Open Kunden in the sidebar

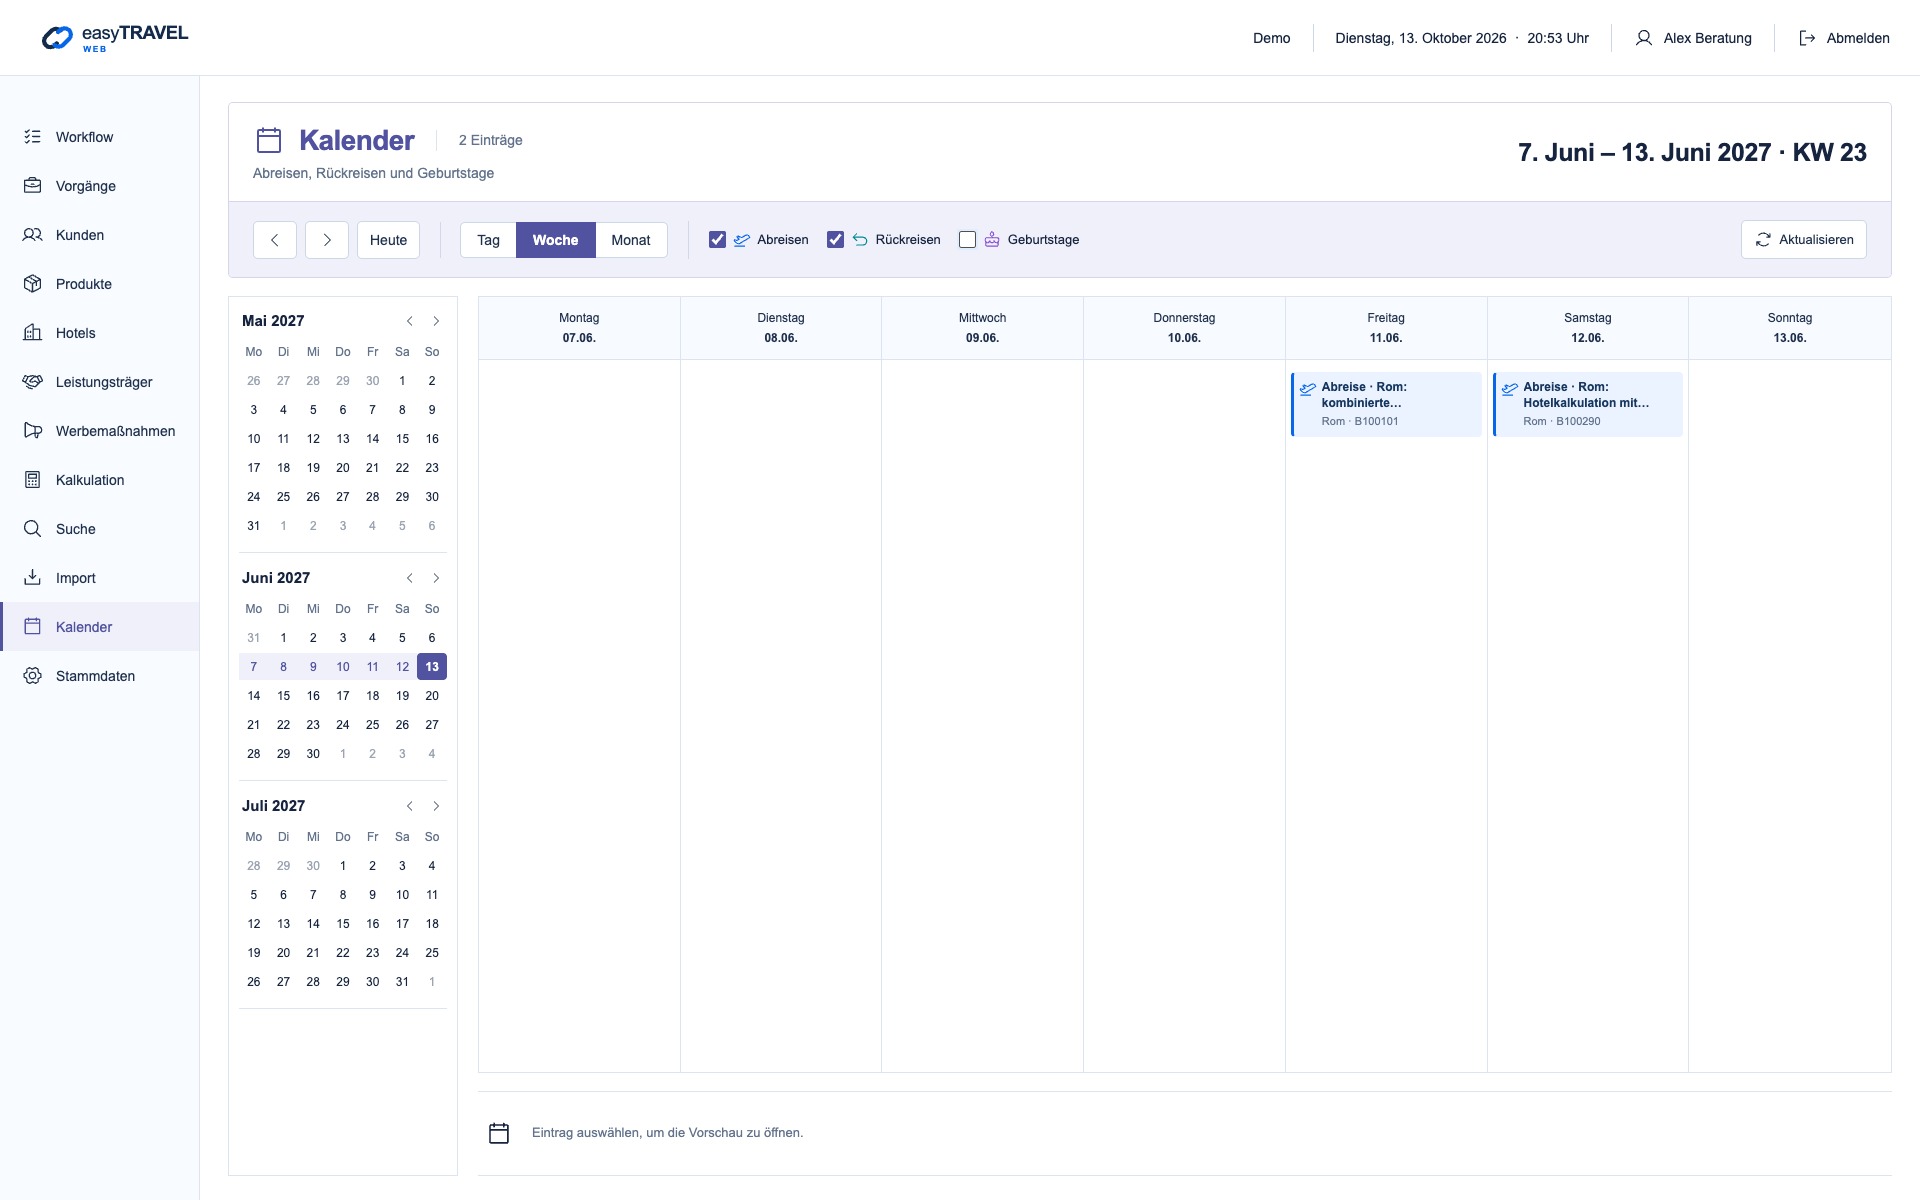(x=100, y=235)
